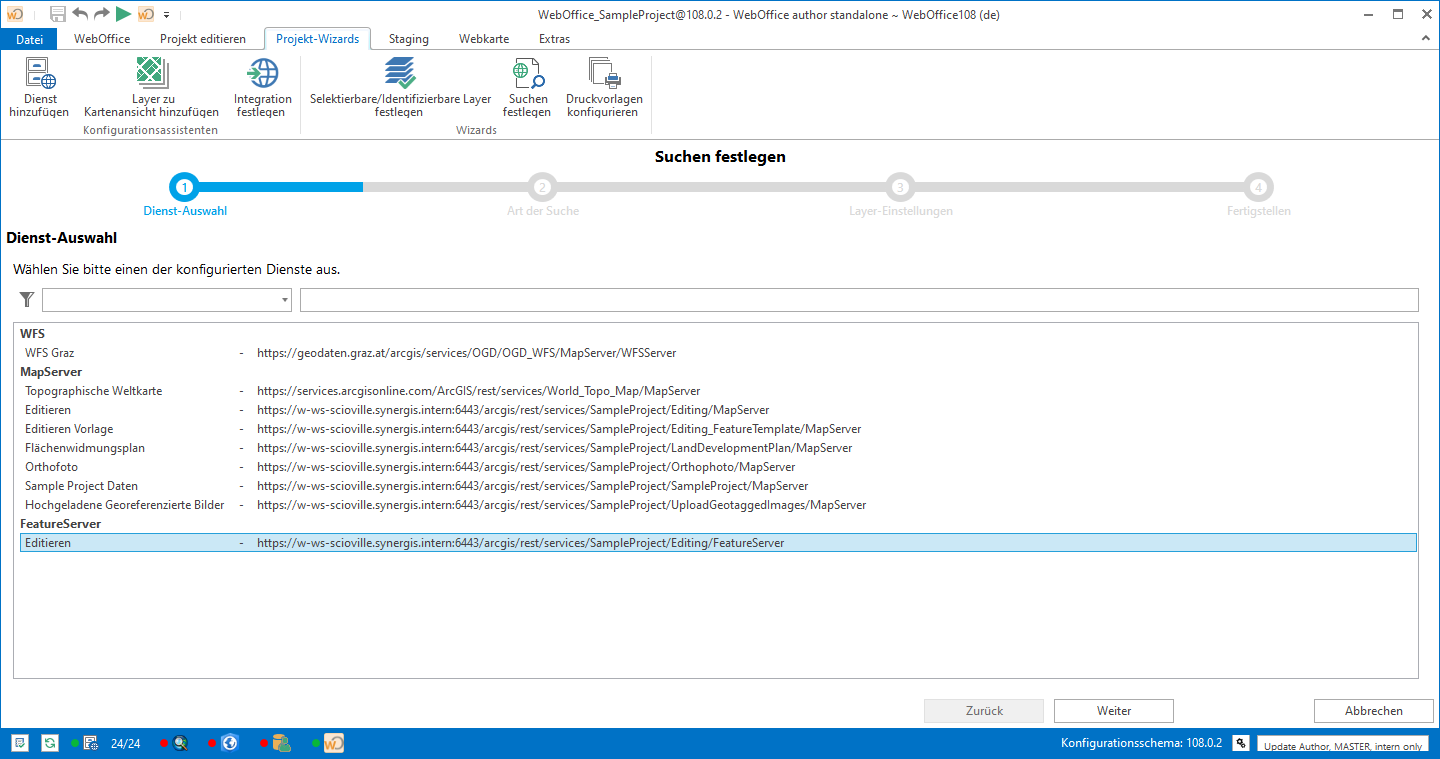This screenshot has height=759, width=1440.
Task: Click the gear icon beside Konfigurationsschema
Action: tap(1241, 743)
